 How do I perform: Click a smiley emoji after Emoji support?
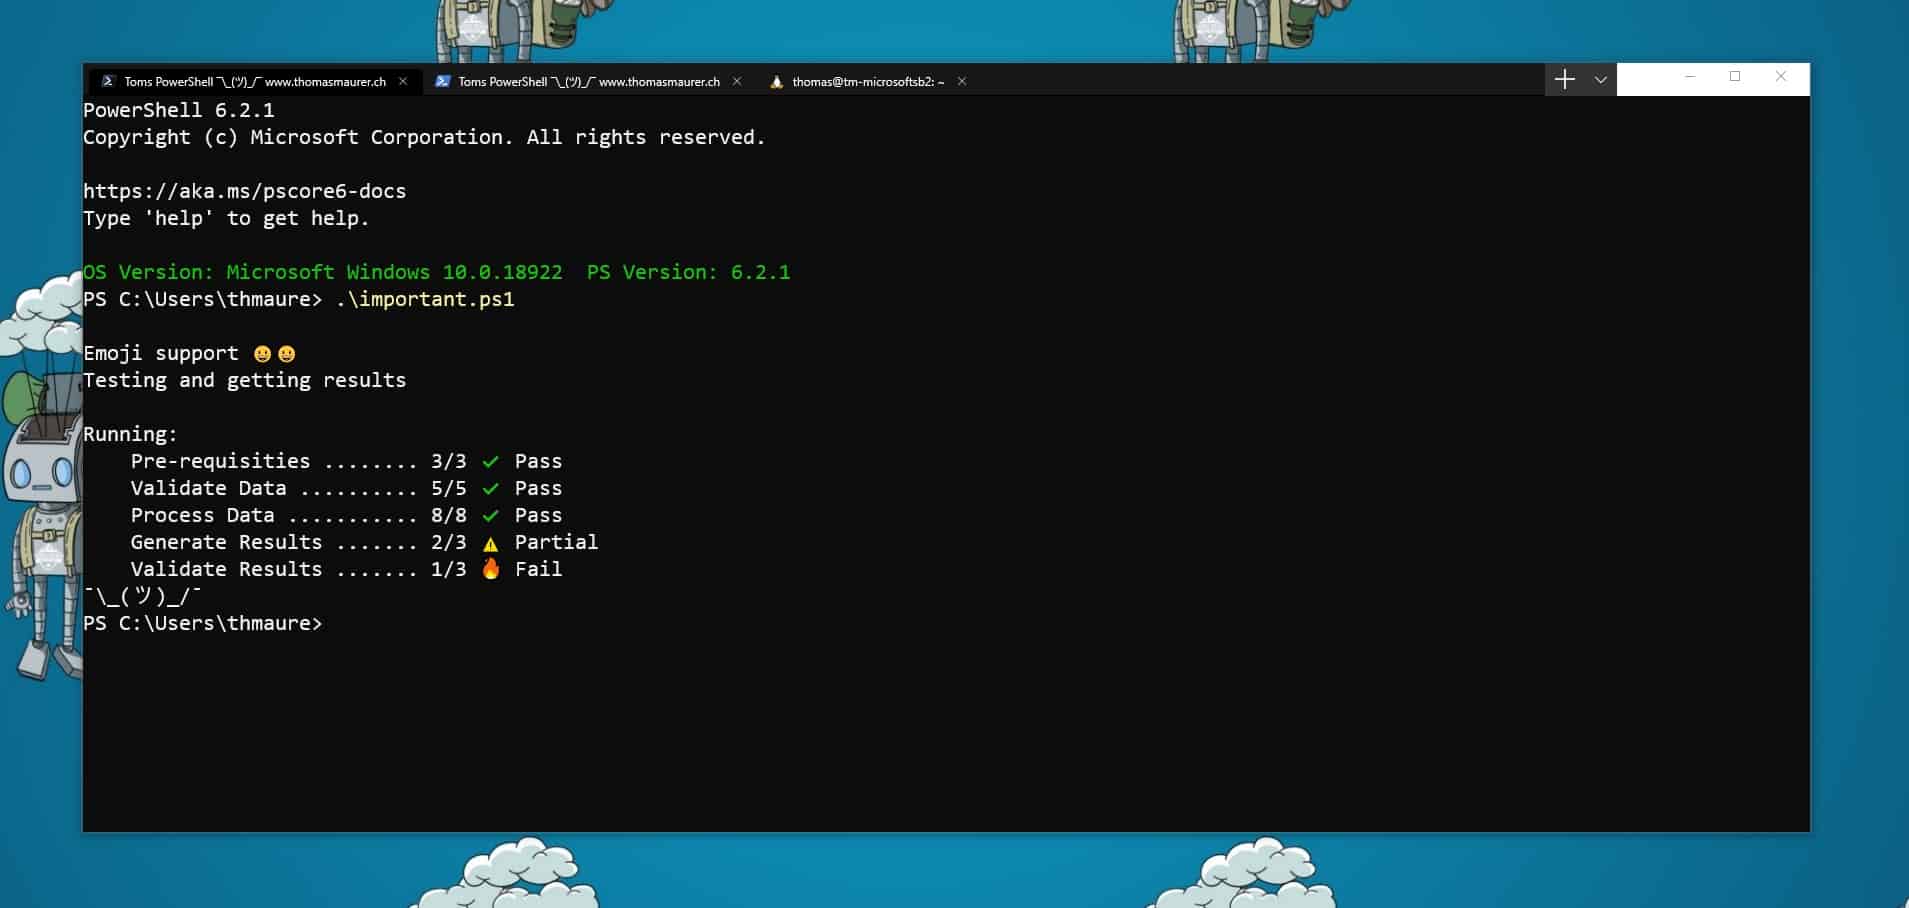[262, 352]
